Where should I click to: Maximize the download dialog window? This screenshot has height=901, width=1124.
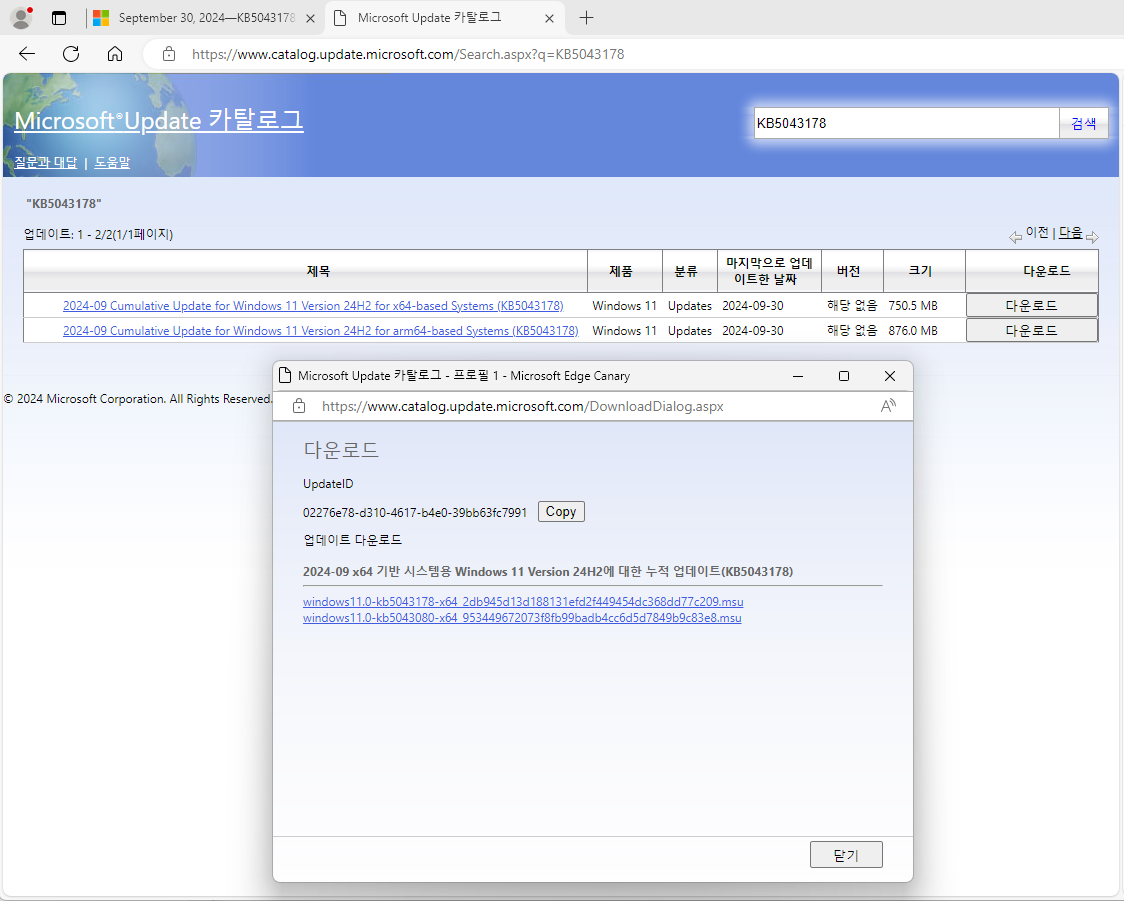pyautogui.click(x=844, y=376)
